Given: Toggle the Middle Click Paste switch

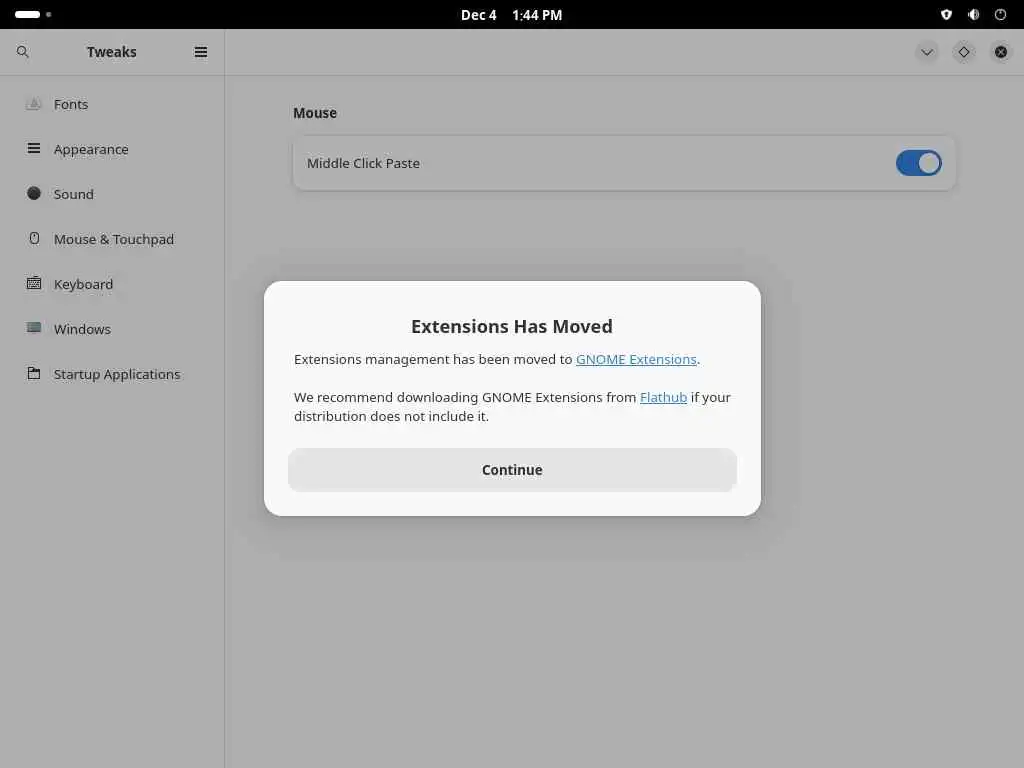Looking at the screenshot, I should 918,163.
